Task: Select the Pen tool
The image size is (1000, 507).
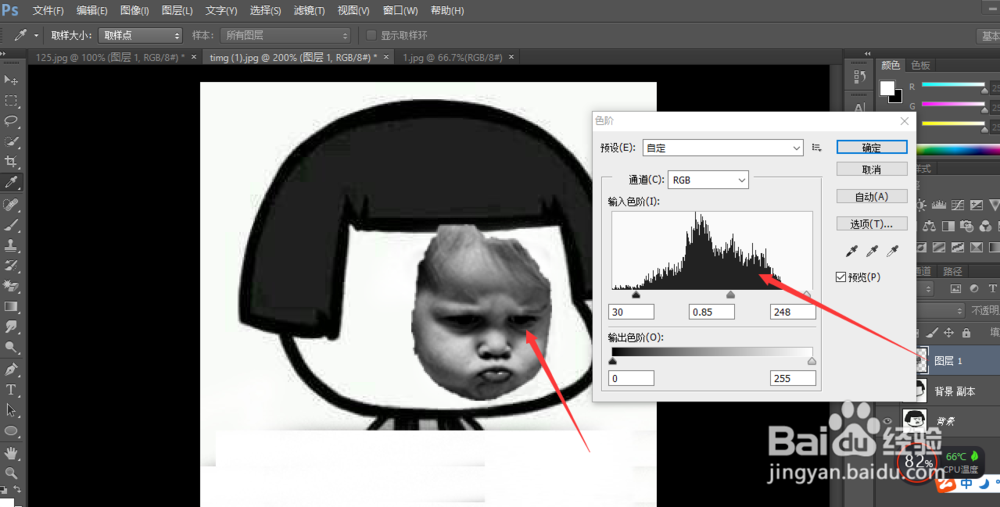Action: point(11,369)
